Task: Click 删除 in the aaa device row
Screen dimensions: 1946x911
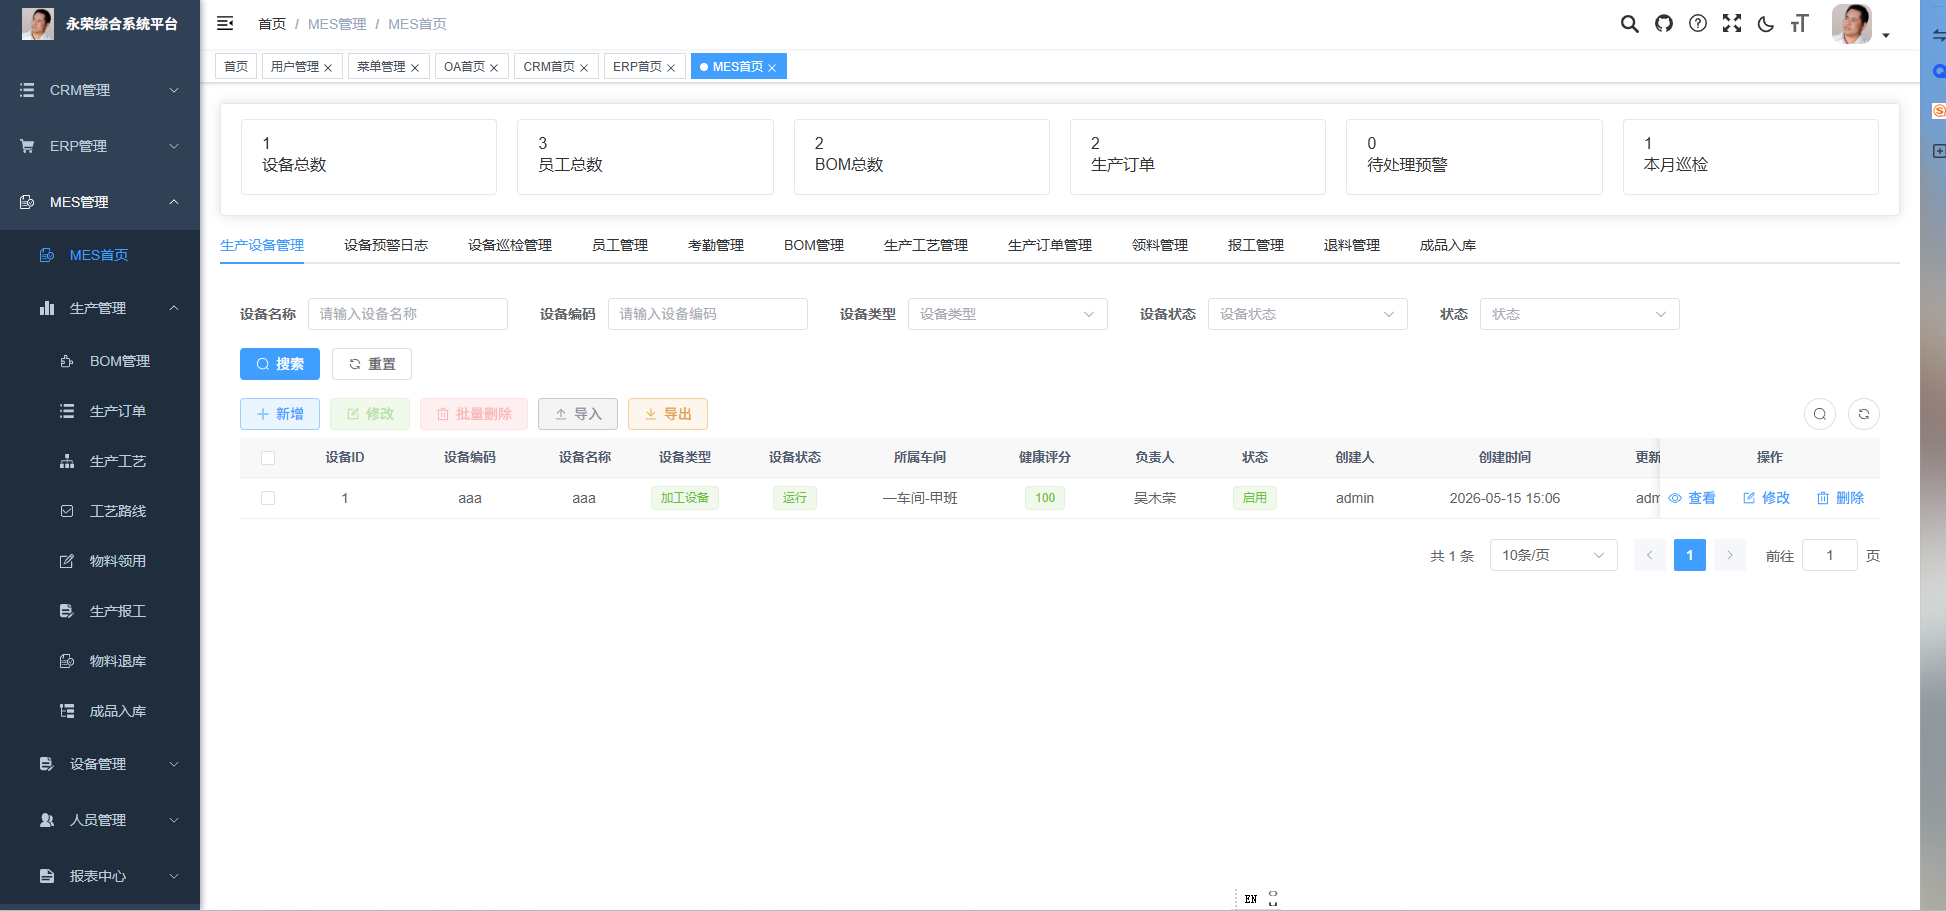Action: click(x=1840, y=498)
